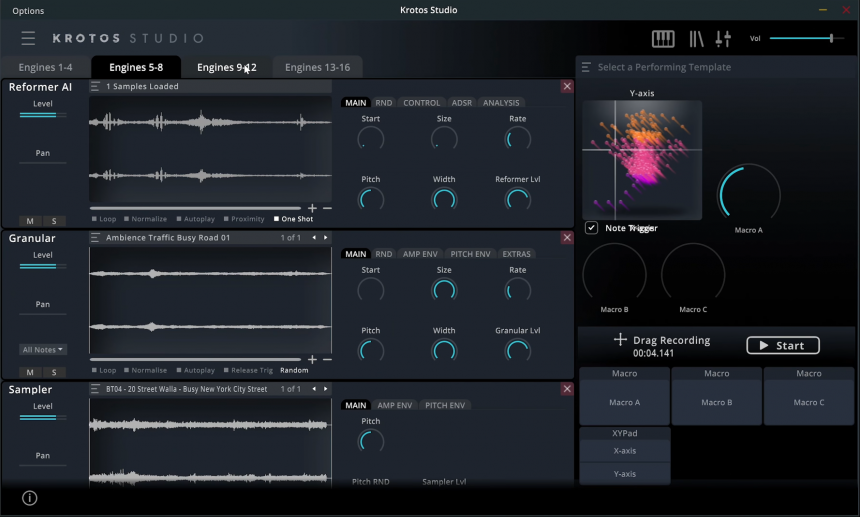Solo the Reformer AI engine
This screenshot has height=517, width=860.
pos(54,221)
